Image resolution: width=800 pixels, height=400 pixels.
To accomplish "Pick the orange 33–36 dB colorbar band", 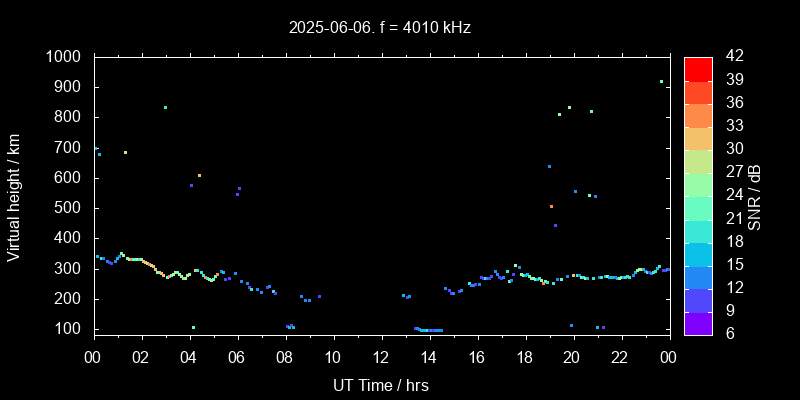I will pyautogui.click(x=698, y=114).
